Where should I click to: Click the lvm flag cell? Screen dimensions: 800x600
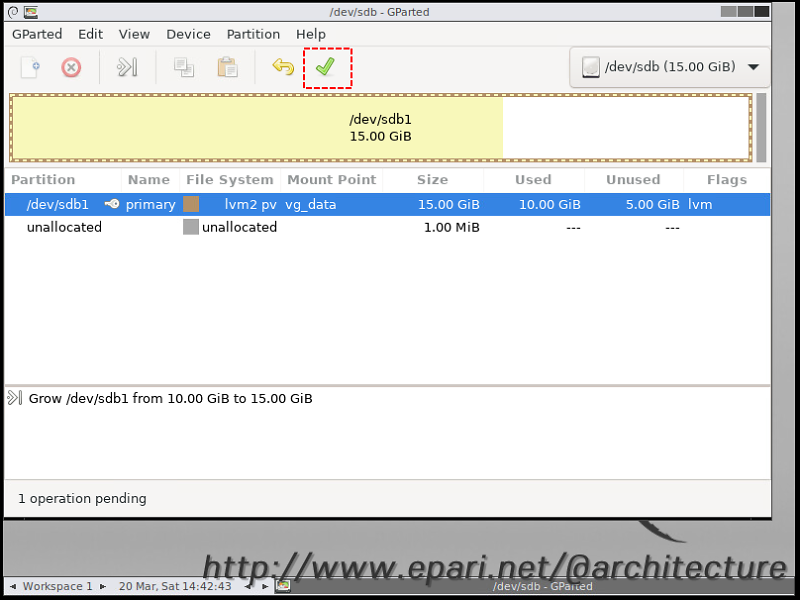pos(700,205)
